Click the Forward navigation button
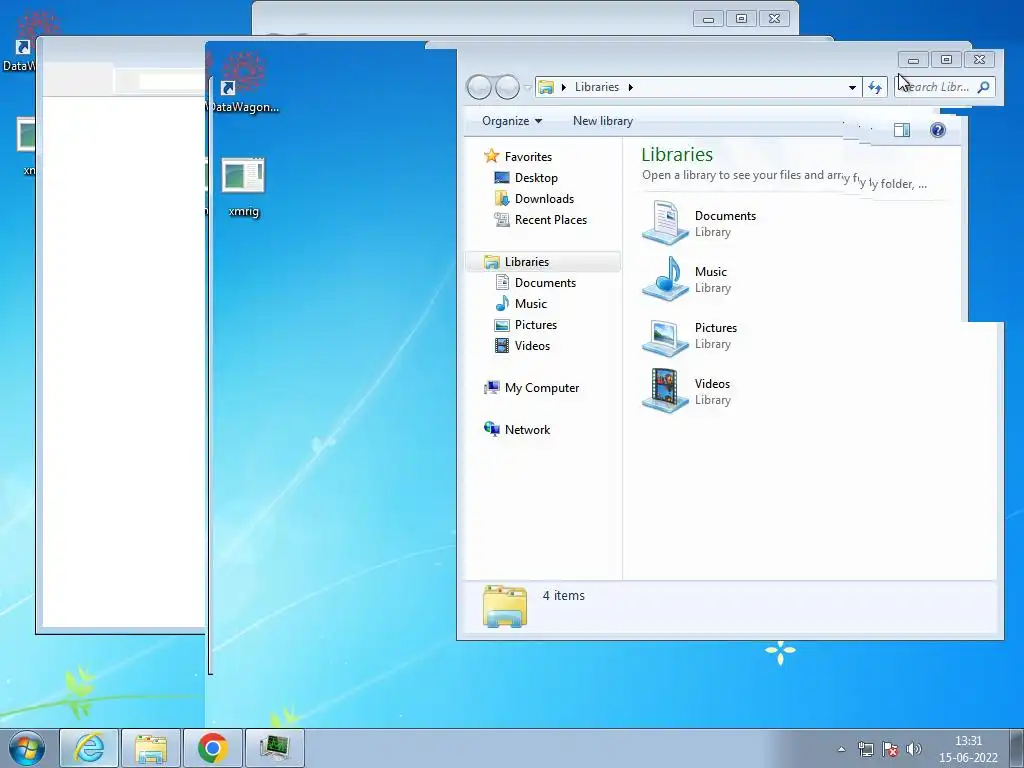Viewport: 1024px width, 768px height. point(507,87)
